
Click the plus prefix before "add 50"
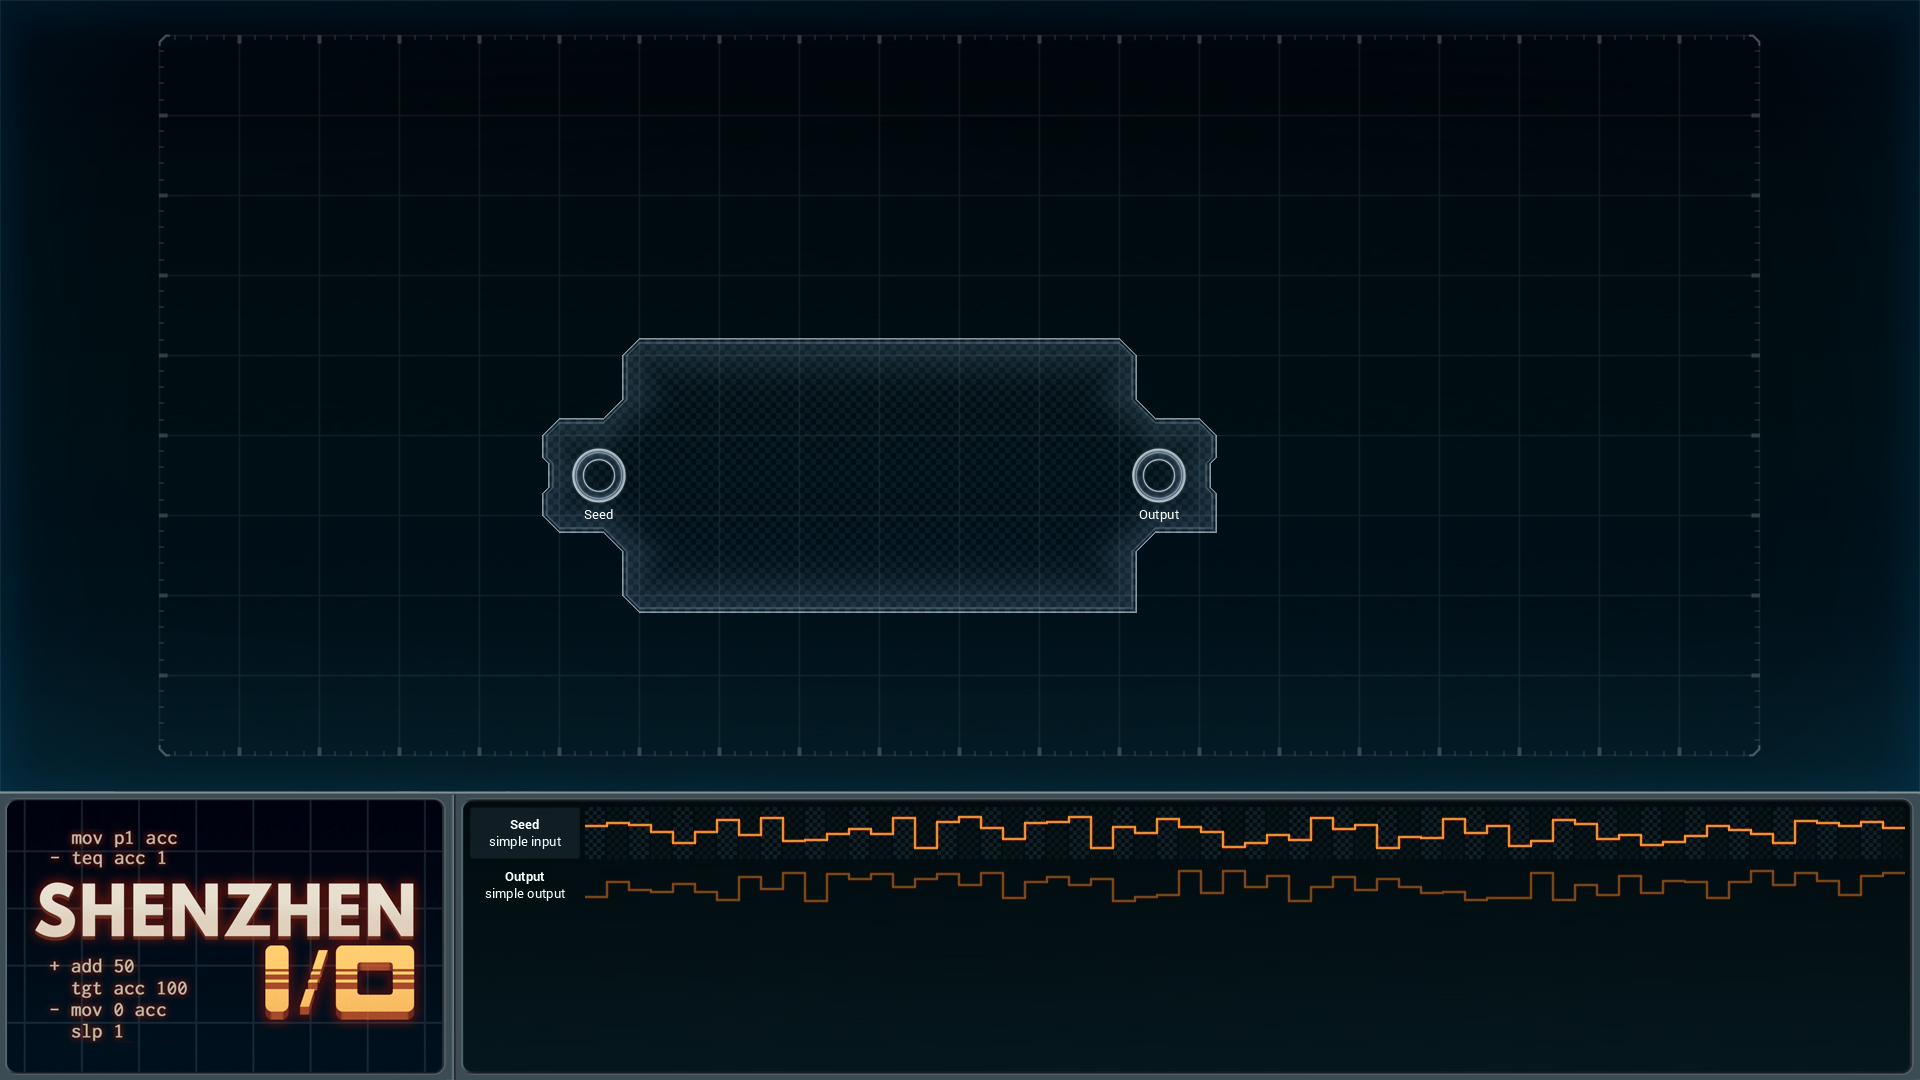point(55,966)
